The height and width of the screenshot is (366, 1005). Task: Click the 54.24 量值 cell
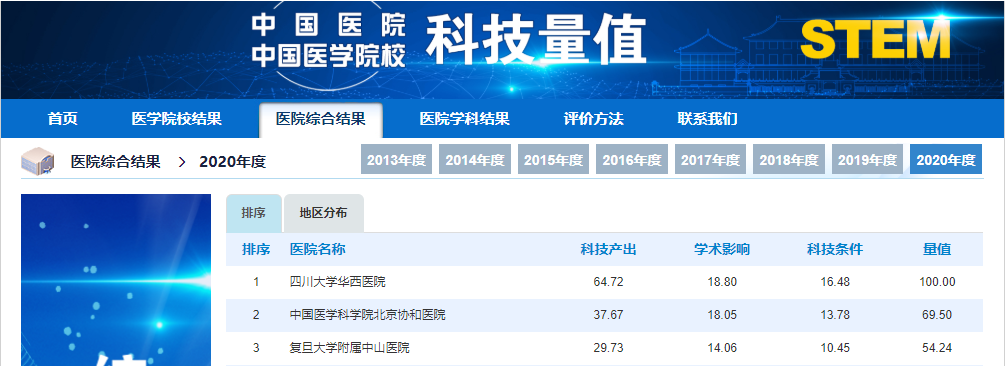click(937, 348)
